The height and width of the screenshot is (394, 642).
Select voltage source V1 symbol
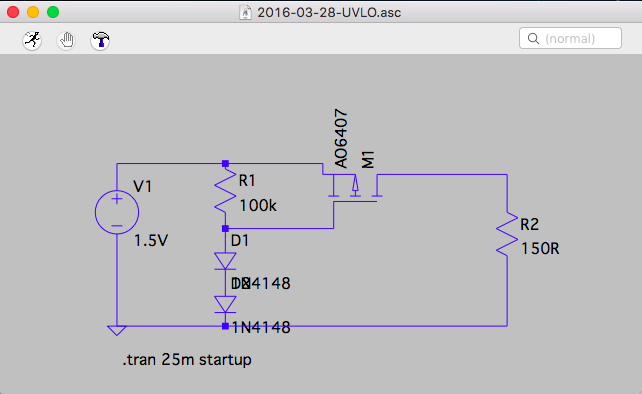pyautogui.click(x=117, y=212)
